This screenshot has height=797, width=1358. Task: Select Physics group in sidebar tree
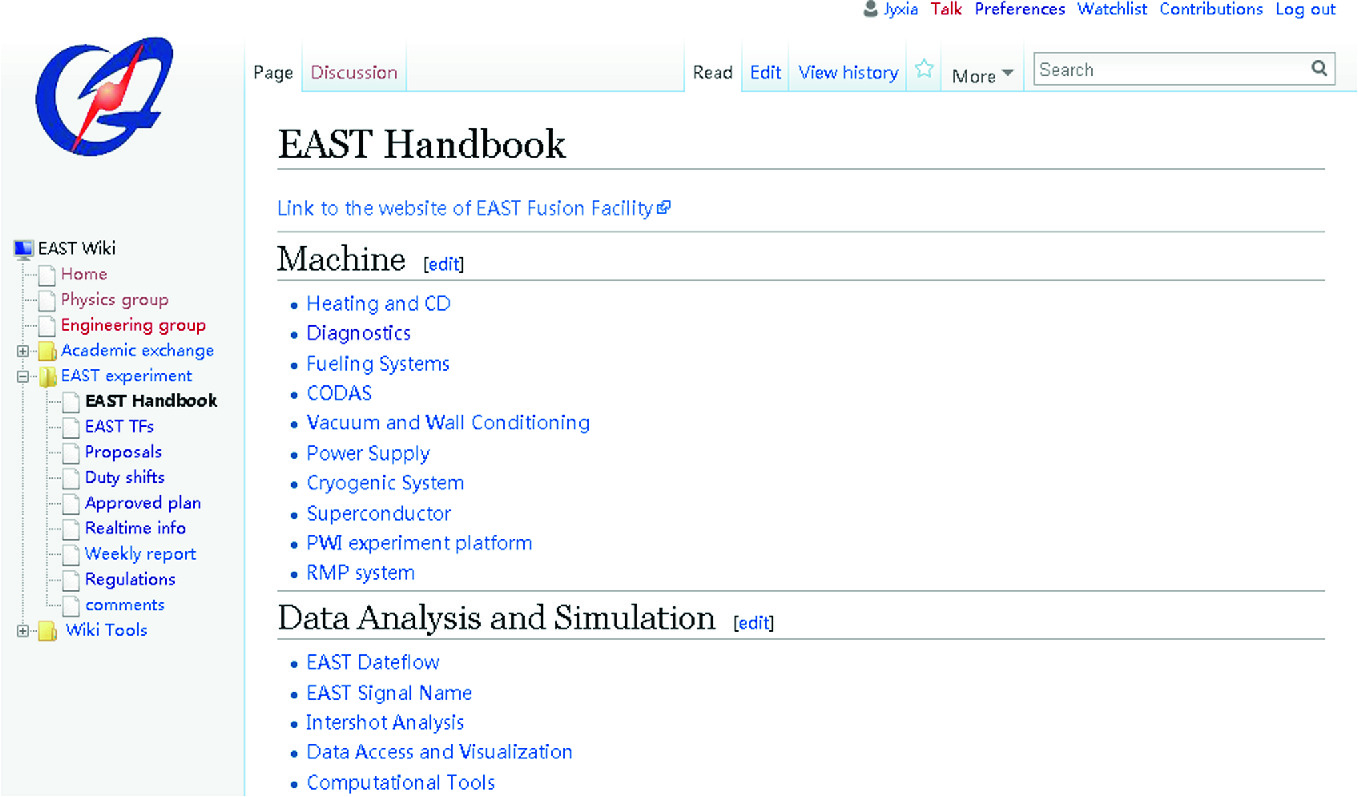[114, 300]
